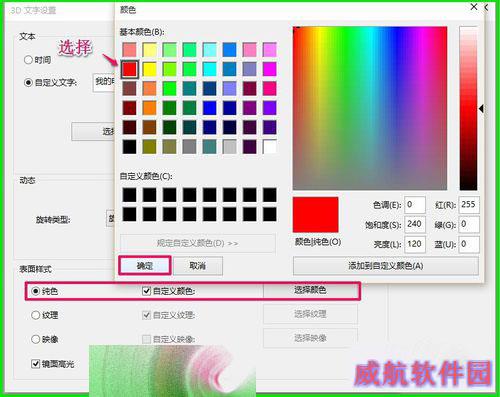Viewport: 500px width, 397px height.
Task: Choose the cyan basic color swatch
Action: (209, 69)
